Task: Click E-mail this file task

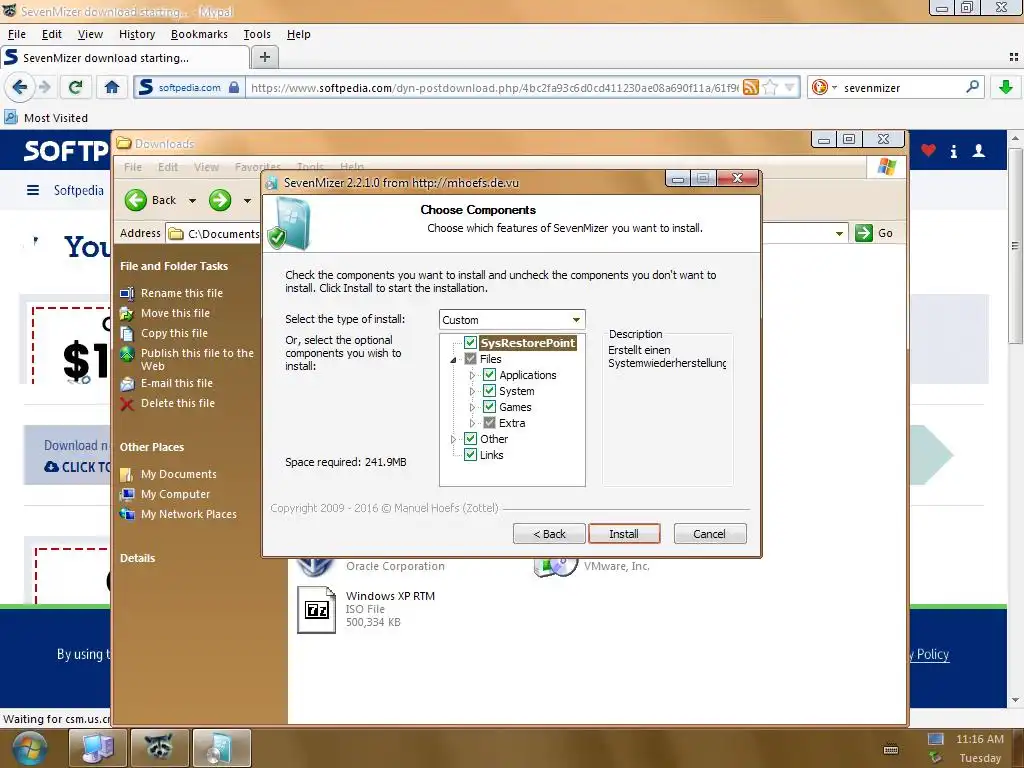Action: point(167,383)
